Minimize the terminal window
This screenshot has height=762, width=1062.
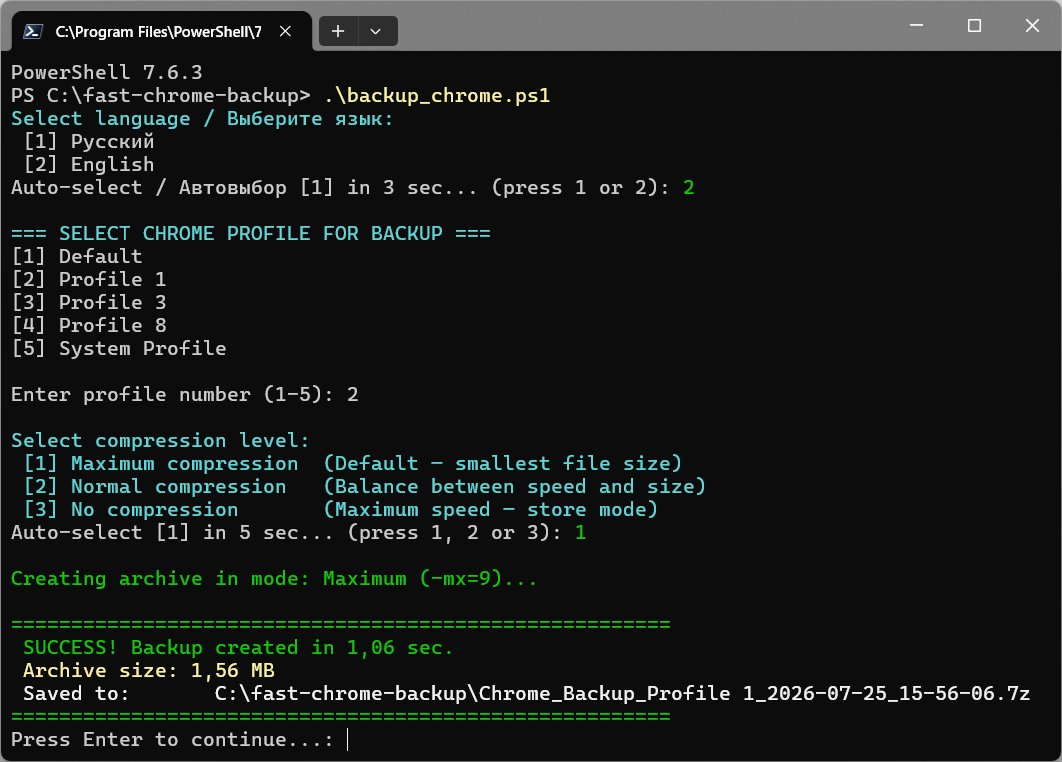[916, 26]
